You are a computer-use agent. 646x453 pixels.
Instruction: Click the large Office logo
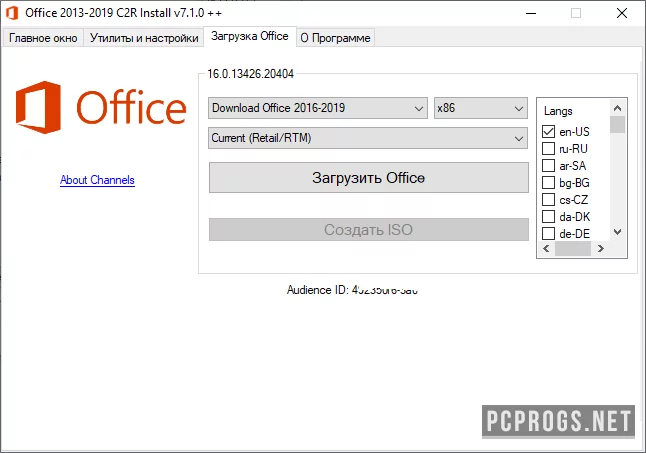[101, 107]
